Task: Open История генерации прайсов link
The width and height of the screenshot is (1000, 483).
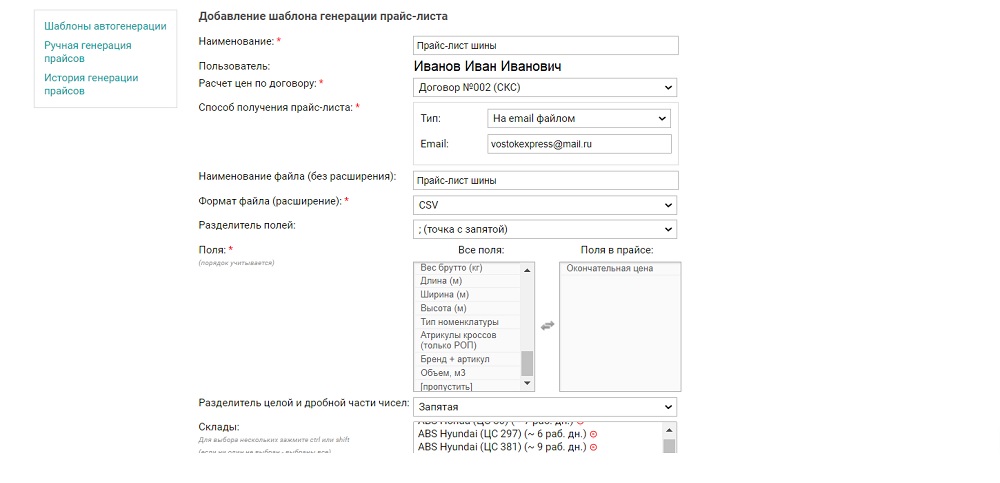Action: coord(91,84)
